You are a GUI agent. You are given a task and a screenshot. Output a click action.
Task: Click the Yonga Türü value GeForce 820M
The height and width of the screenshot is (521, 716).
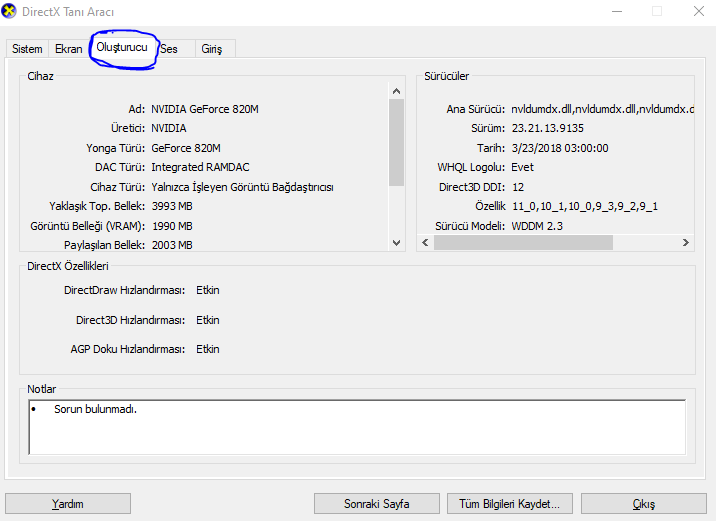tap(186, 148)
